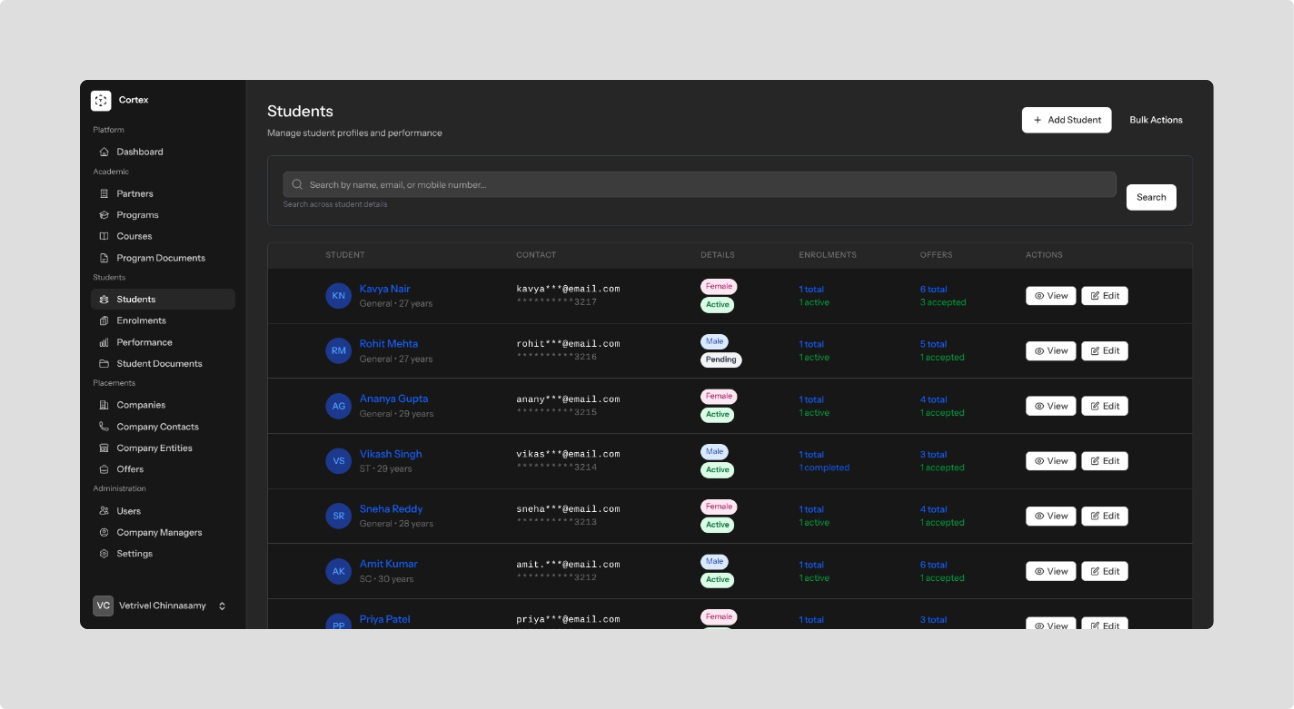Image resolution: width=1294 pixels, height=709 pixels.
Task: View Ananya Gupta's profile
Action: [x=1051, y=406]
